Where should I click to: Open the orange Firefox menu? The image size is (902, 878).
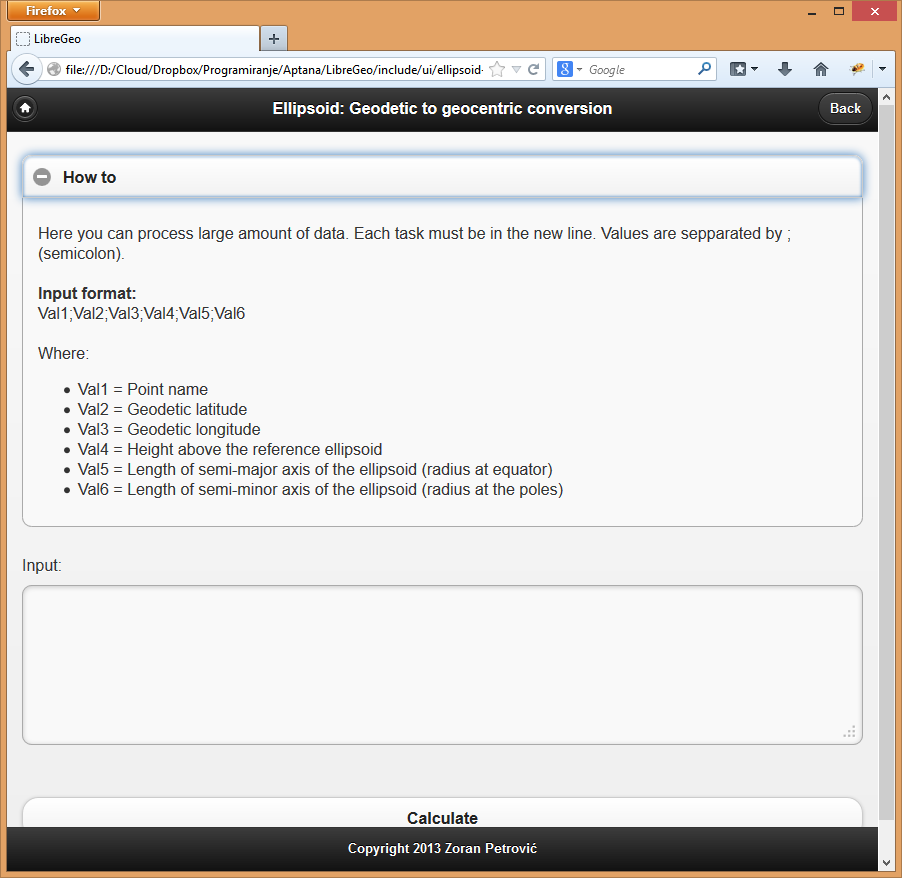[52, 11]
